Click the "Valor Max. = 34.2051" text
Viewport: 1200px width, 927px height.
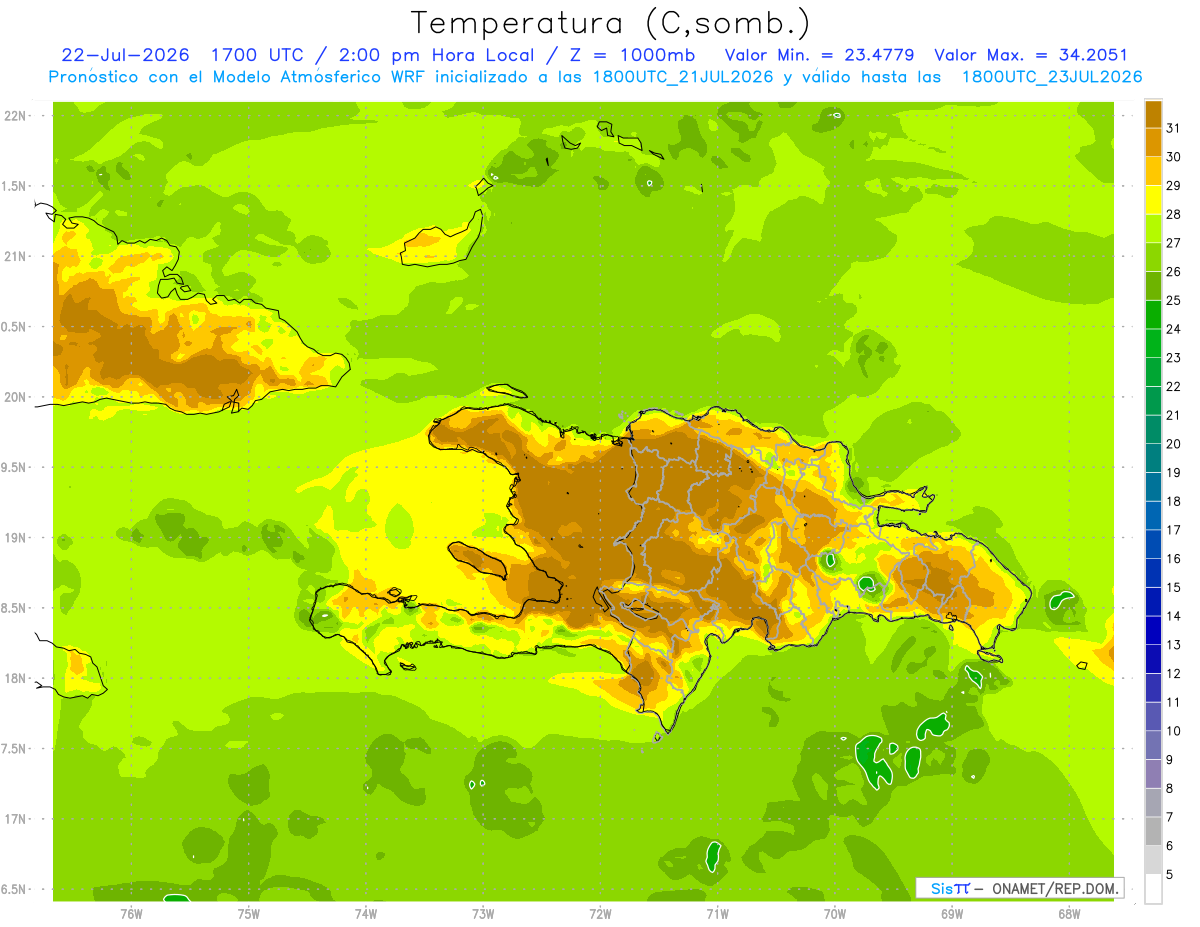(1031, 55)
